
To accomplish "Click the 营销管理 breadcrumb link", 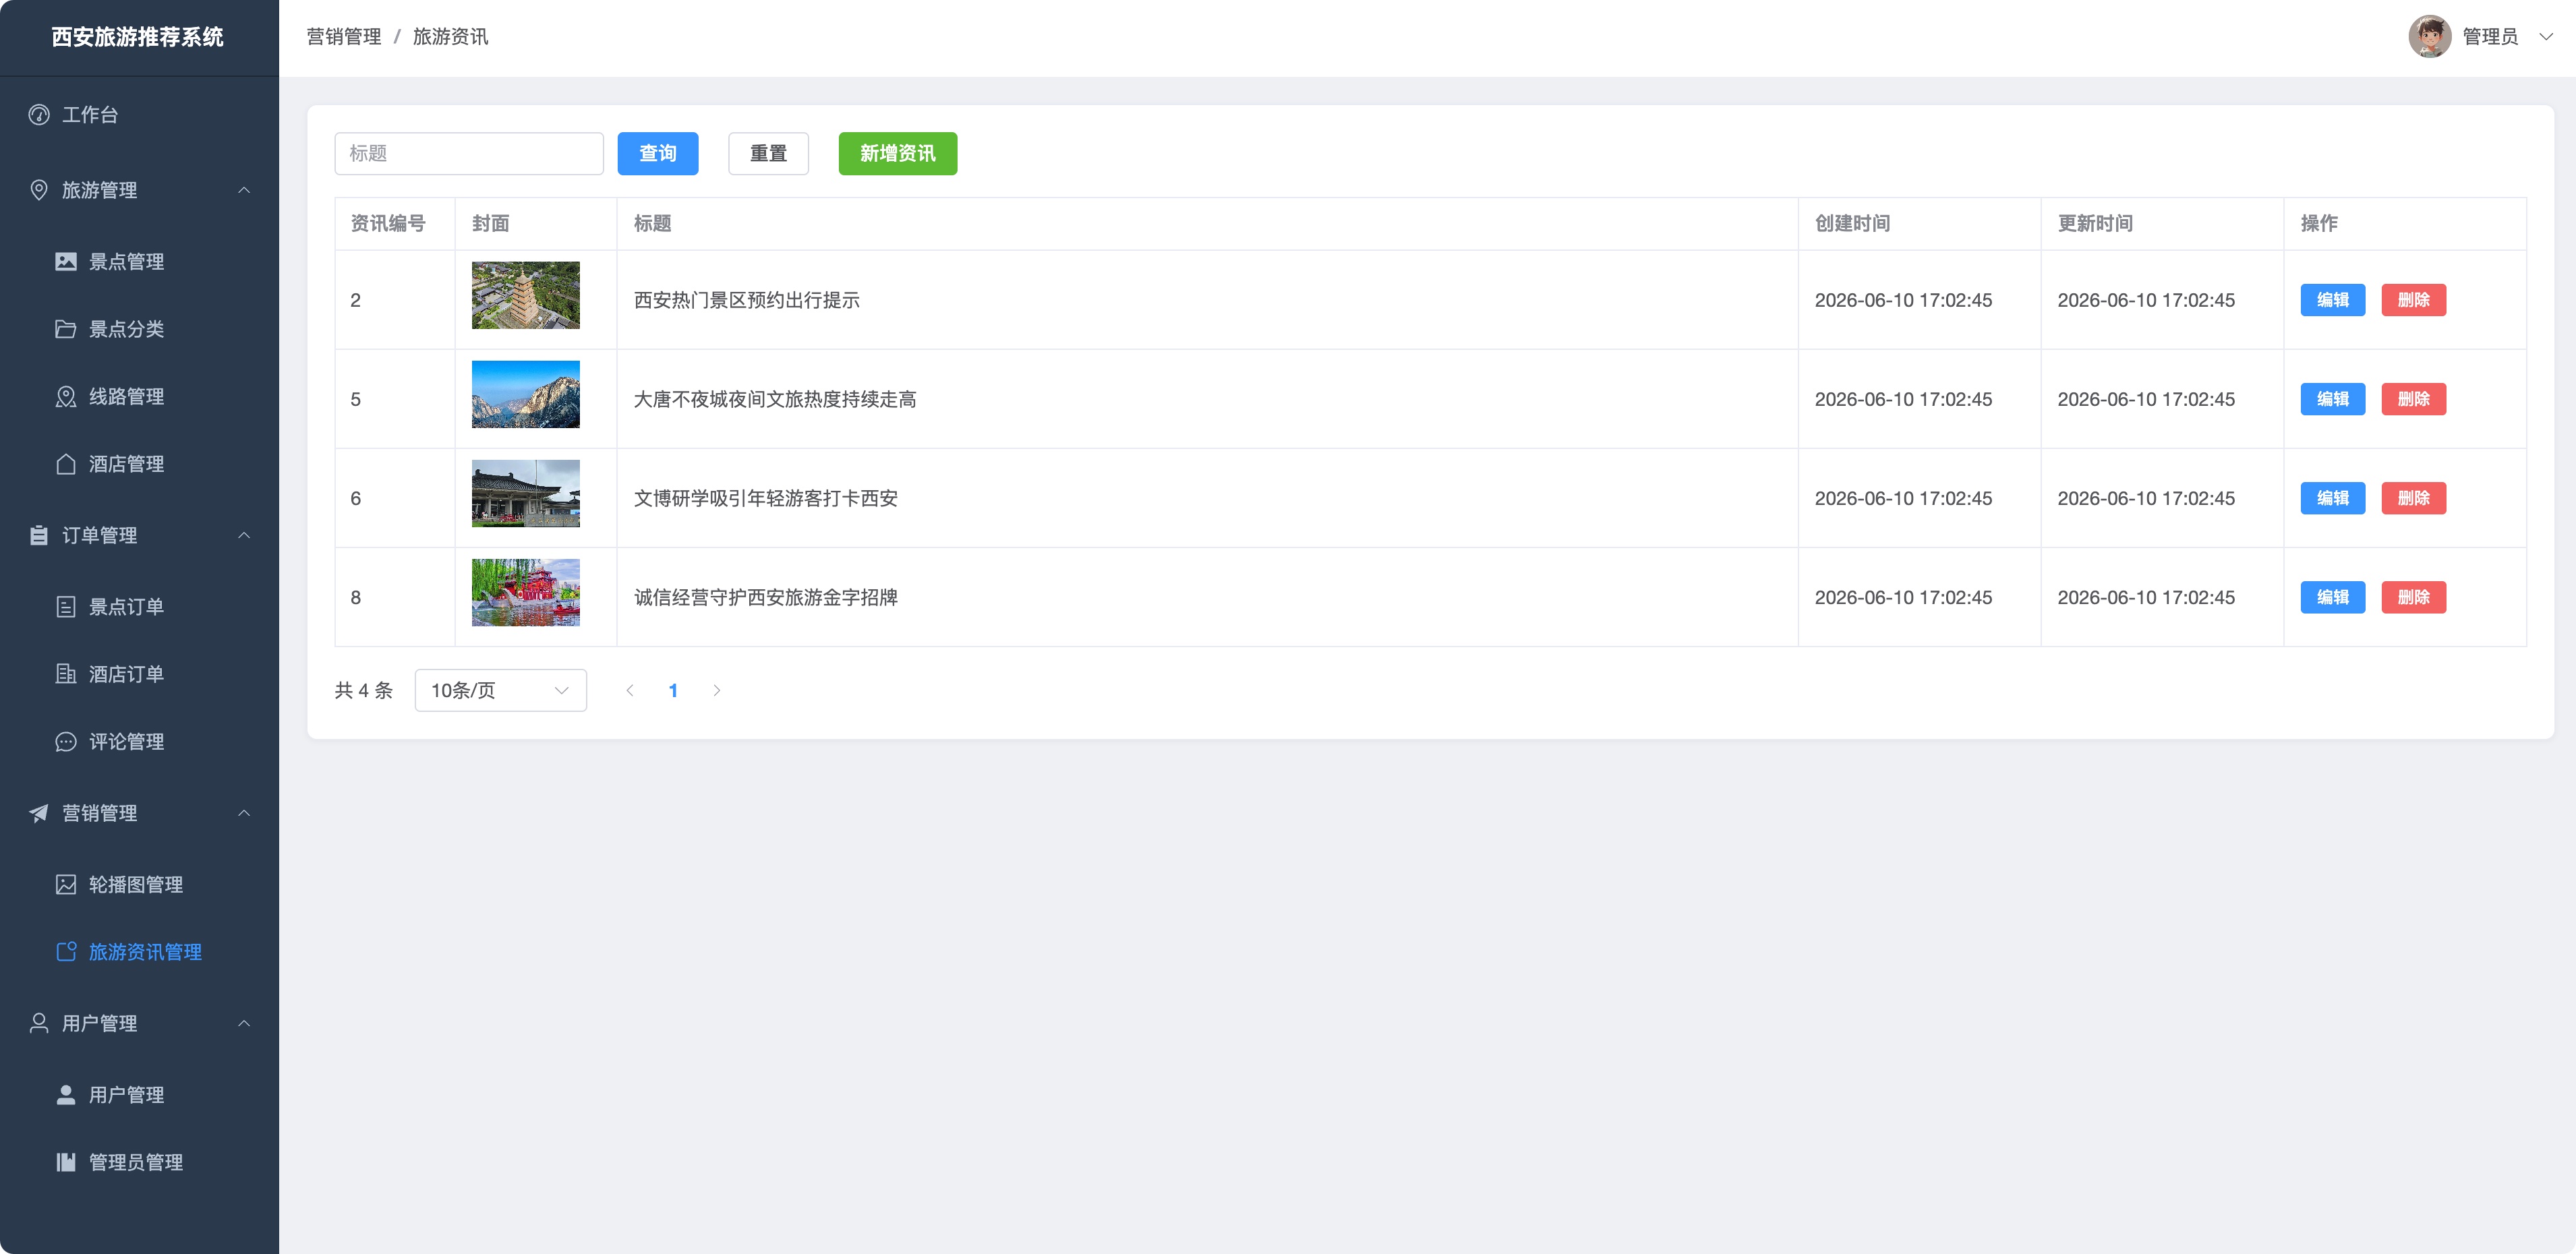I will (x=344, y=37).
